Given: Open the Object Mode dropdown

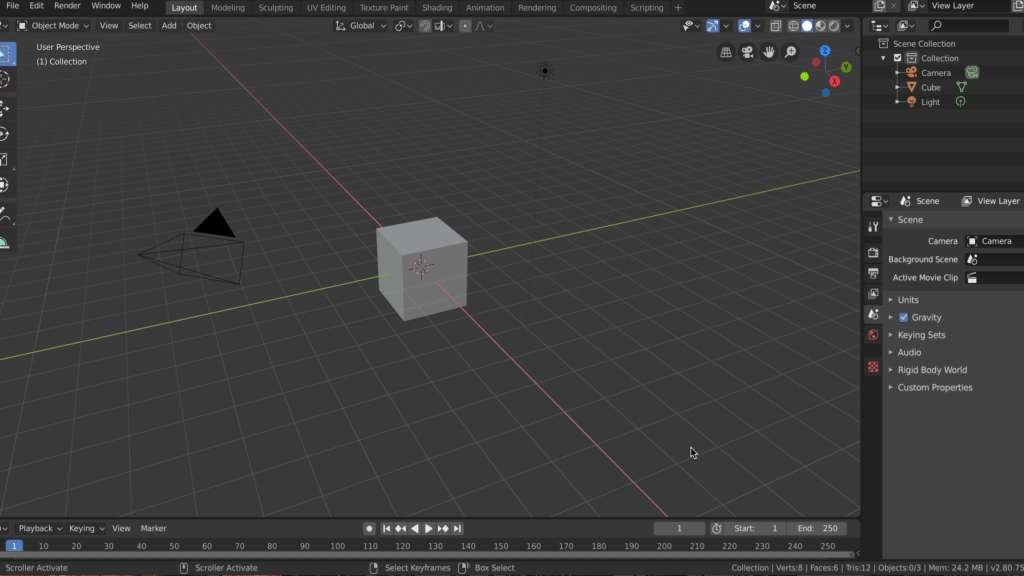Looking at the screenshot, I should pos(53,25).
